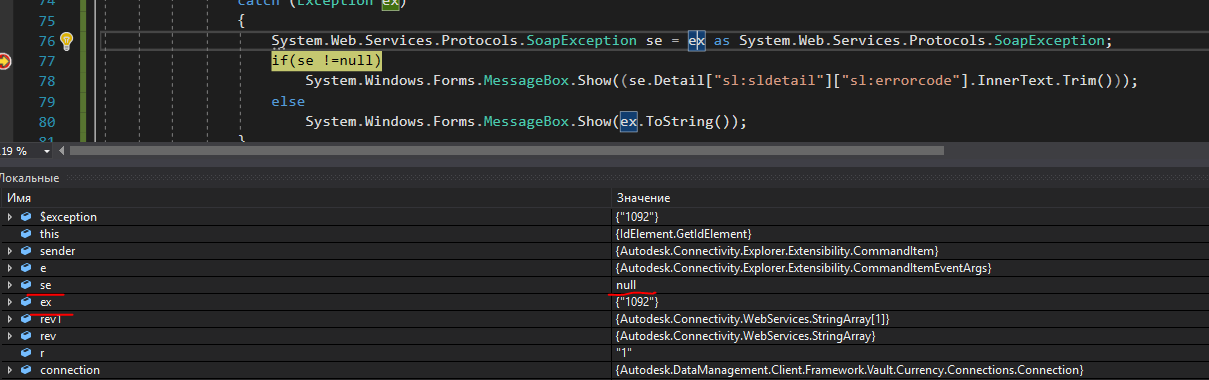Image resolution: width=1209 pixels, height=380 pixels.
Task: Expand the $exception variable
Action: click(x=10, y=216)
